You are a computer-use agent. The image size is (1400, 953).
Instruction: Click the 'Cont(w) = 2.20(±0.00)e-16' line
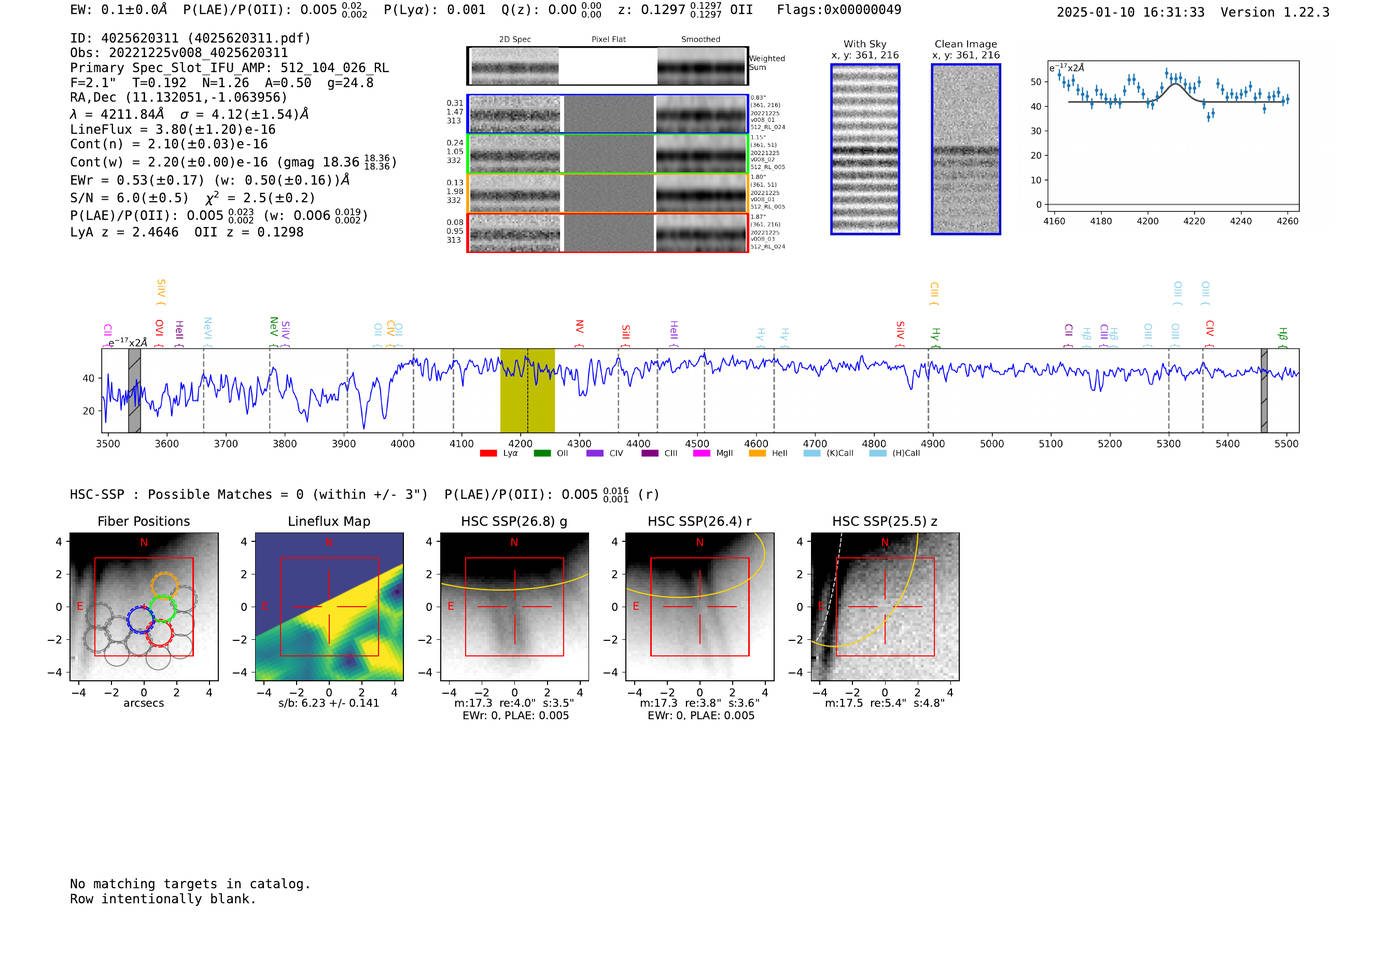point(169,162)
